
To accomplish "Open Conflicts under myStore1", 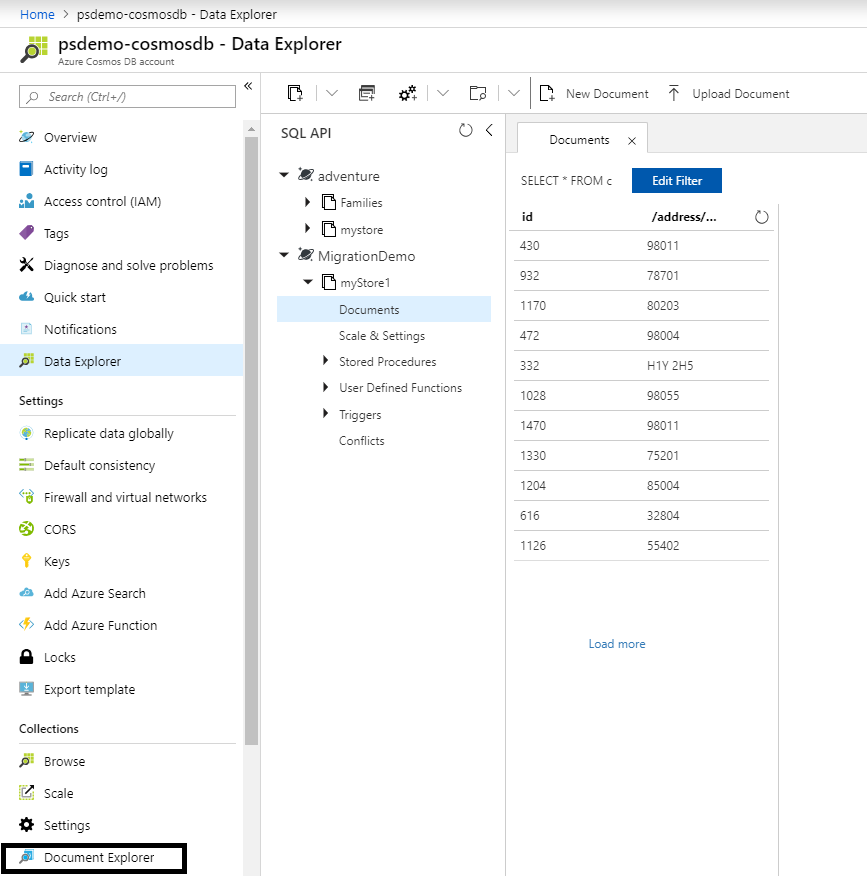I will [x=361, y=441].
